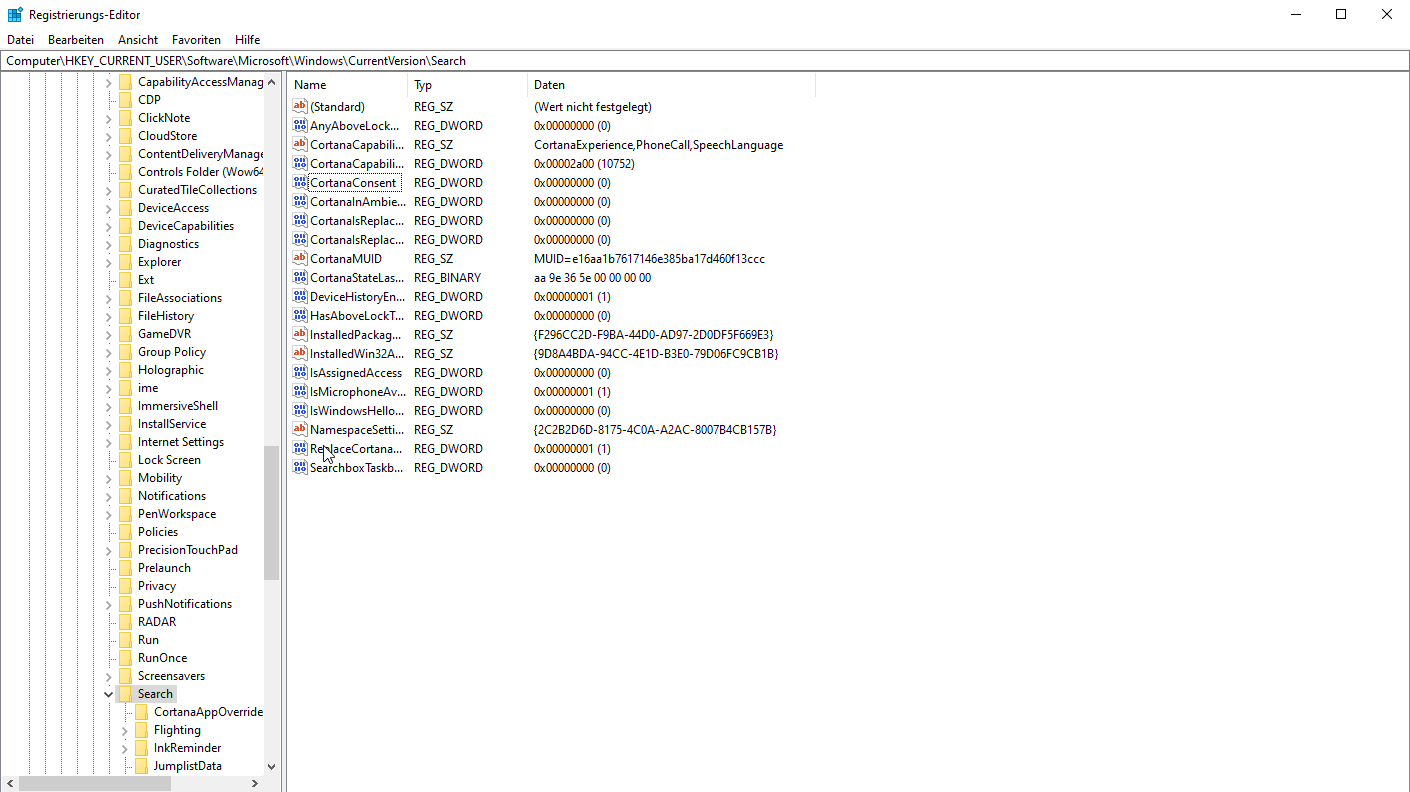
Task: Click the registry path address bar
Action: point(705,61)
